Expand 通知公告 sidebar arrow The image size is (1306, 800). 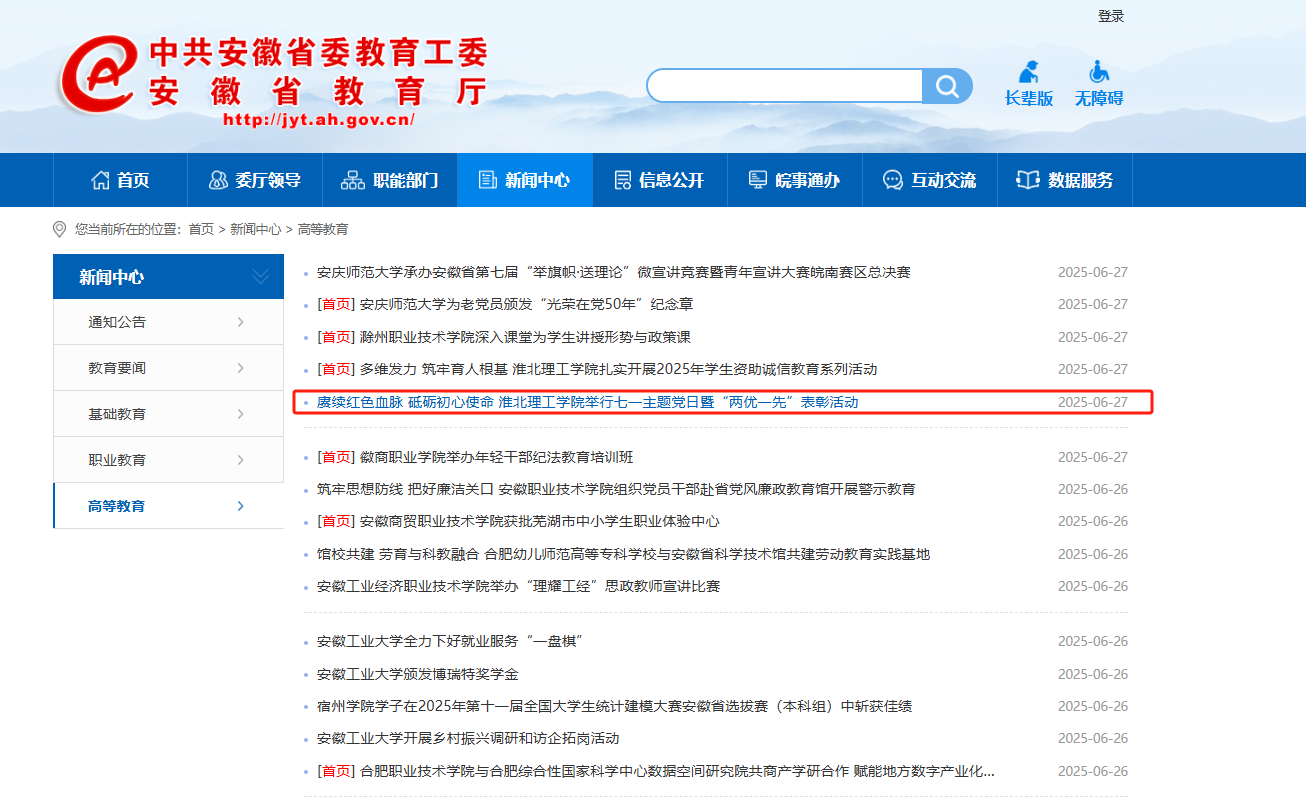(x=241, y=322)
